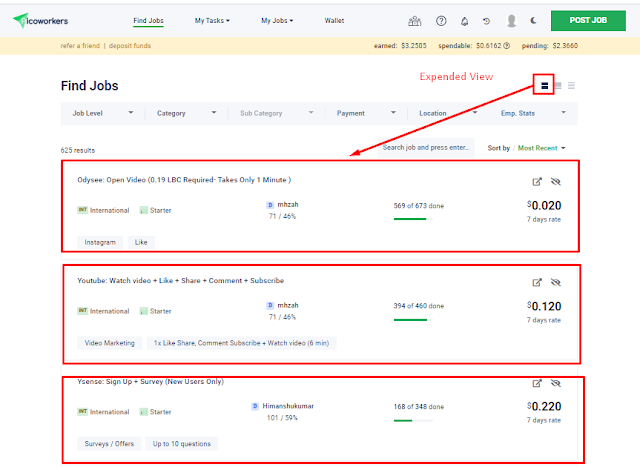
Task: Toggle dark mode moon icon
Action: [x=533, y=20]
